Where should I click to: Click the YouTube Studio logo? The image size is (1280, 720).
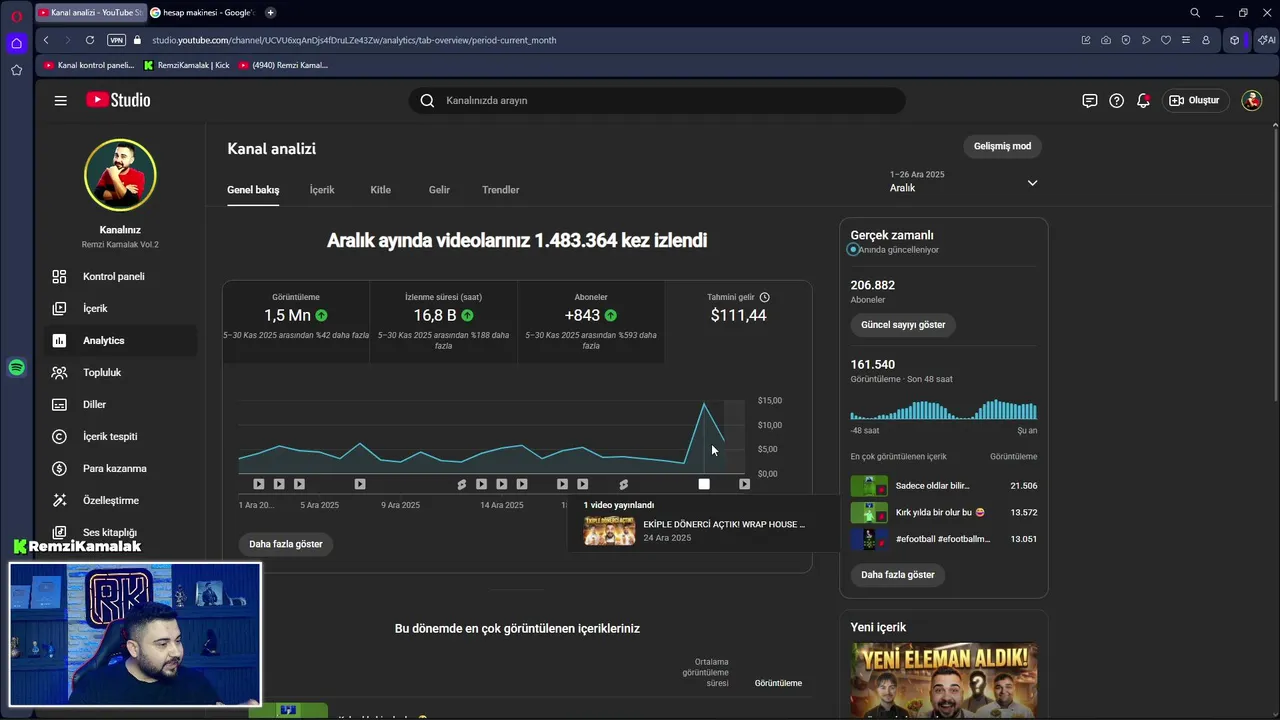pyautogui.click(x=118, y=100)
